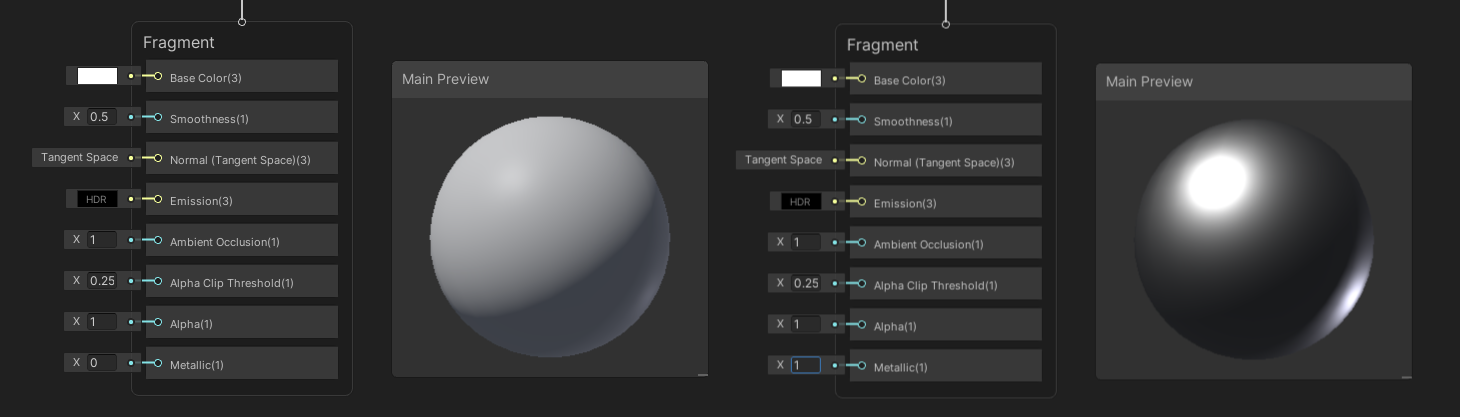Image resolution: width=1460 pixels, height=417 pixels.
Task: Click the Tangent Space label on the right node
Action: (x=783, y=160)
